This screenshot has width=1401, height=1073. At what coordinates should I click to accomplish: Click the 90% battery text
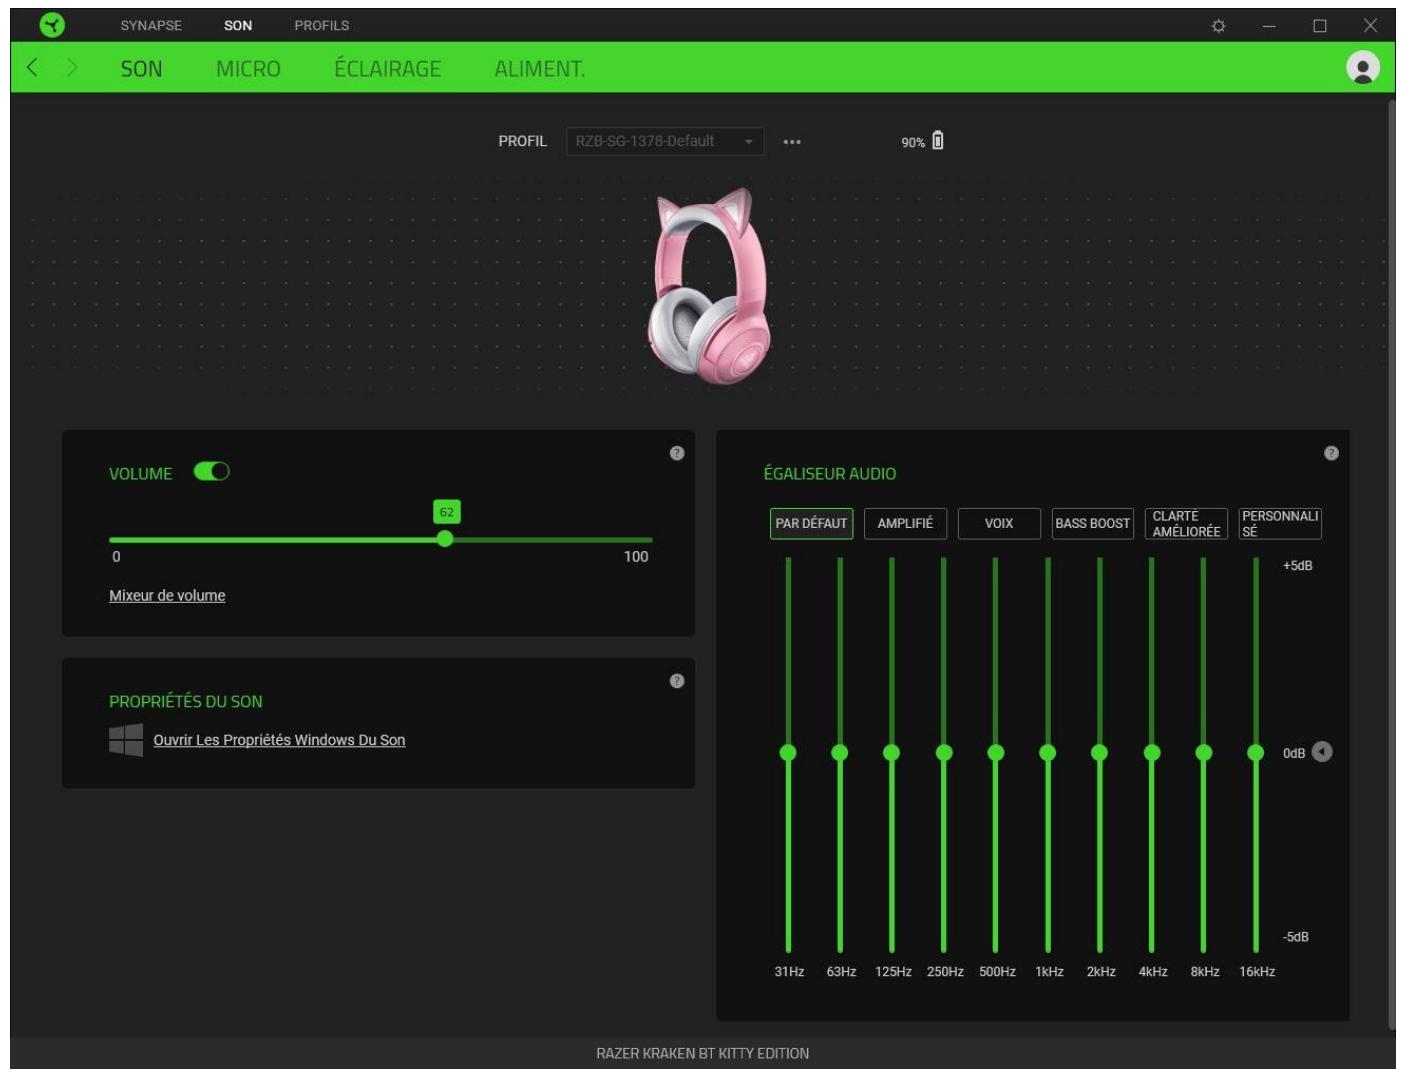913,143
